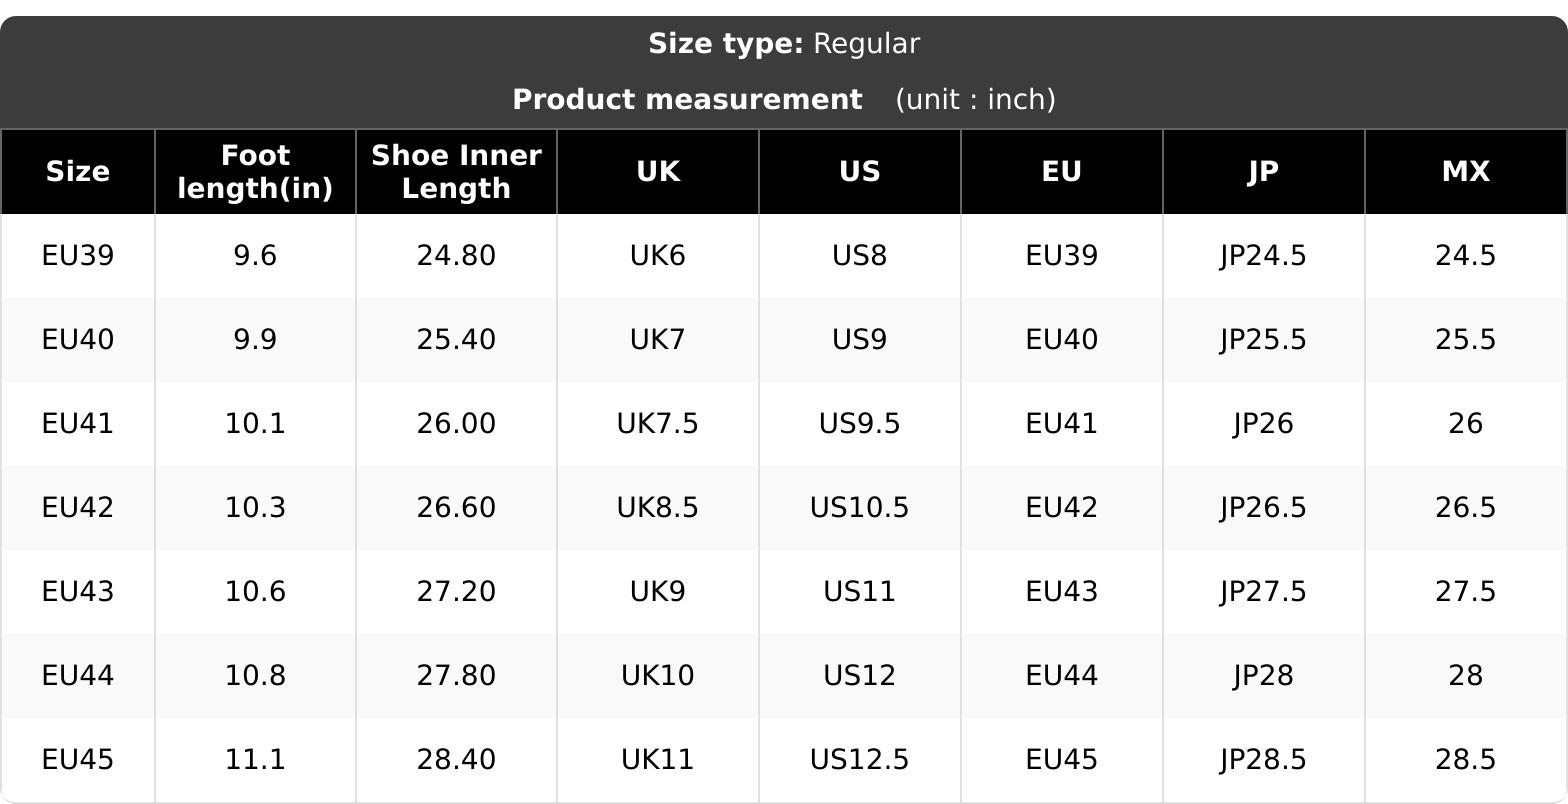Click the (unit : inch) label
The height and width of the screenshot is (804, 1568).
coord(975,100)
